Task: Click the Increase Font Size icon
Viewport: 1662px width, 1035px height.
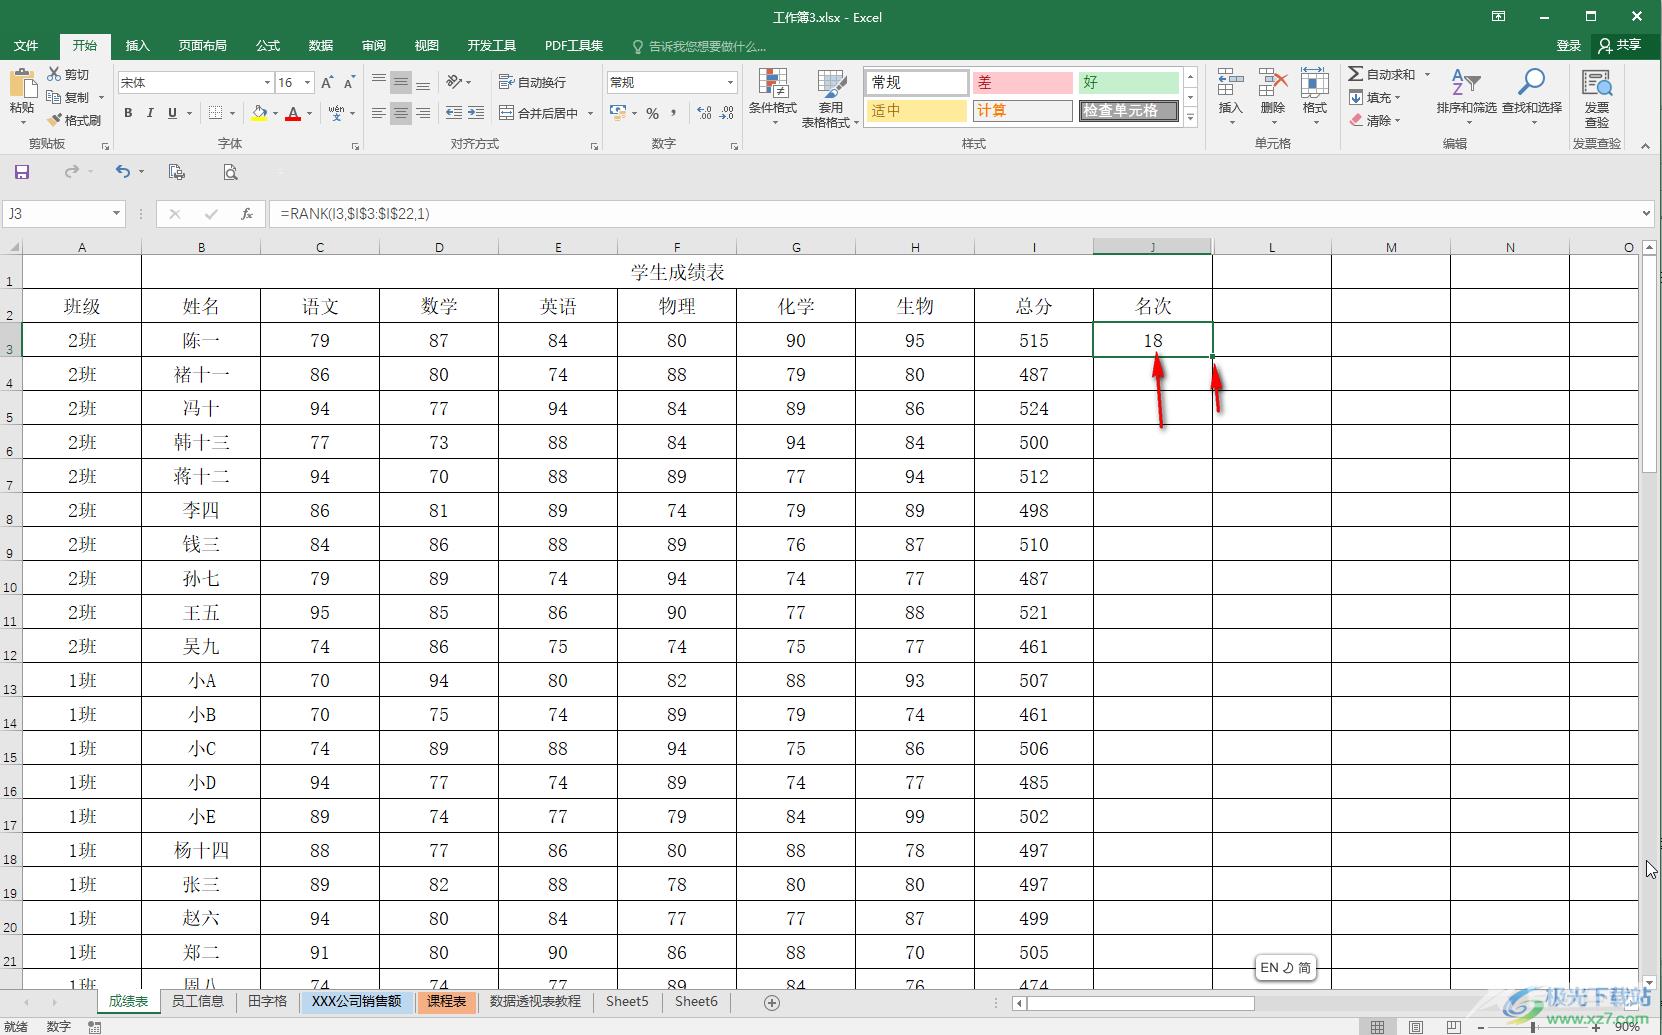Action: pyautogui.click(x=327, y=83)
